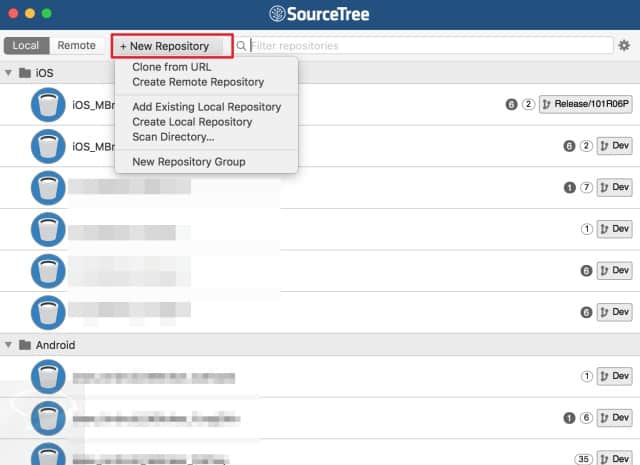Select bucket icon in Android row with outlined 6 badge
Viewport: 640px width, 465px height.
(x=48, y=418)
